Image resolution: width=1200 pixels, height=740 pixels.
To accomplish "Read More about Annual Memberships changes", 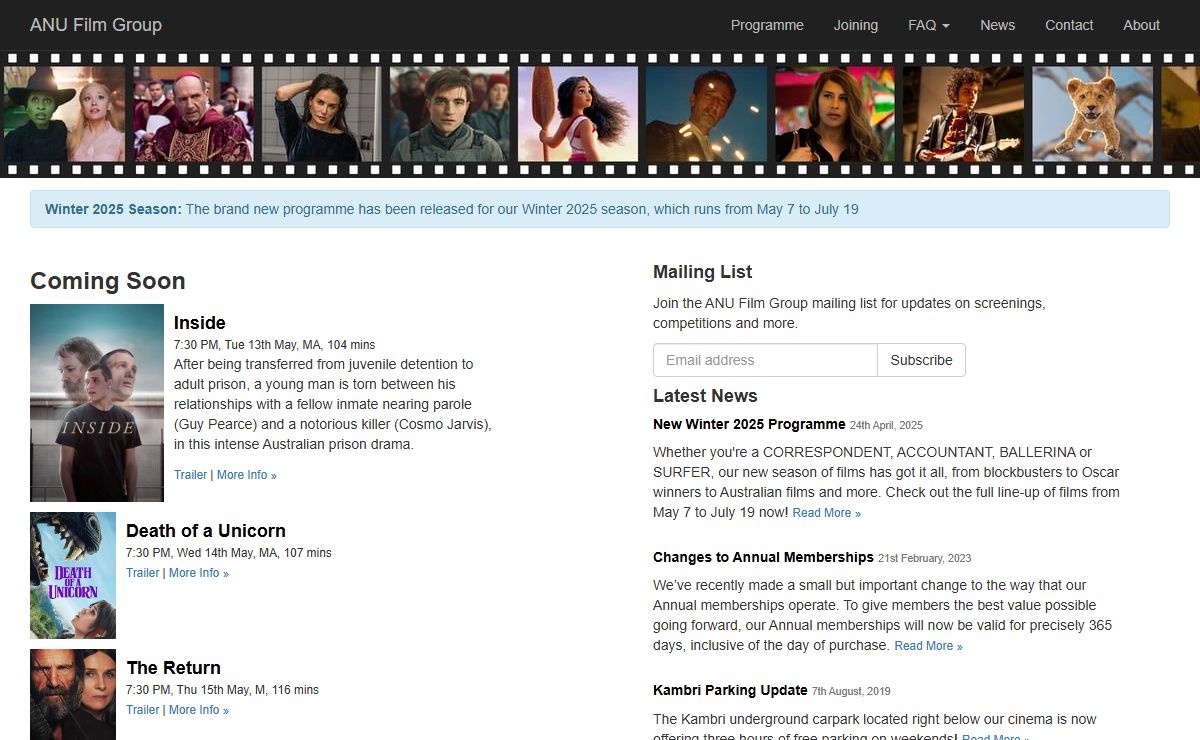I will pyautogui.click(x=928, y=646).
